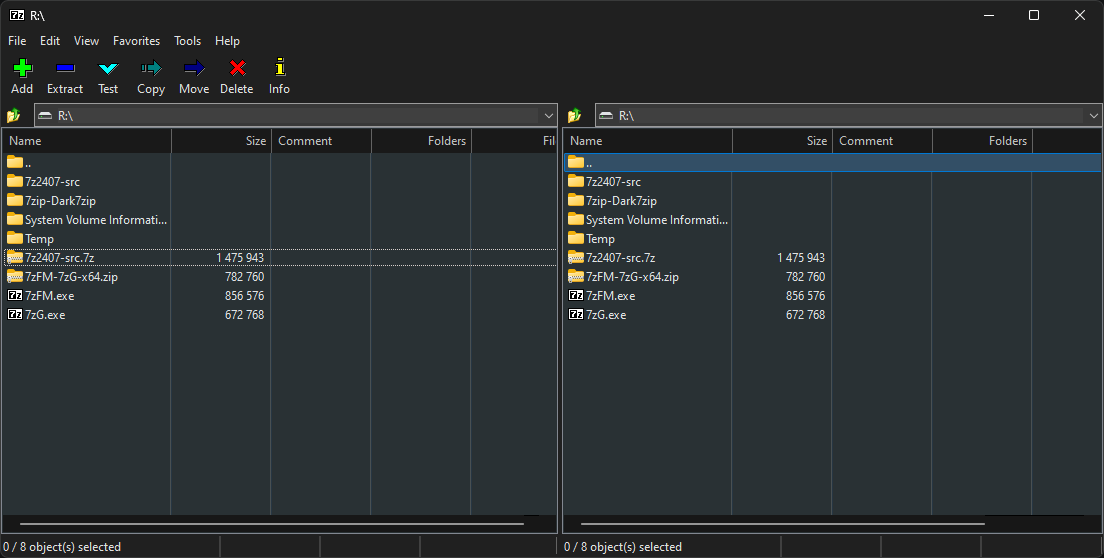Click size 672 768 in right panel
This screenshot has width=1104, height=558.
(805, 315)
